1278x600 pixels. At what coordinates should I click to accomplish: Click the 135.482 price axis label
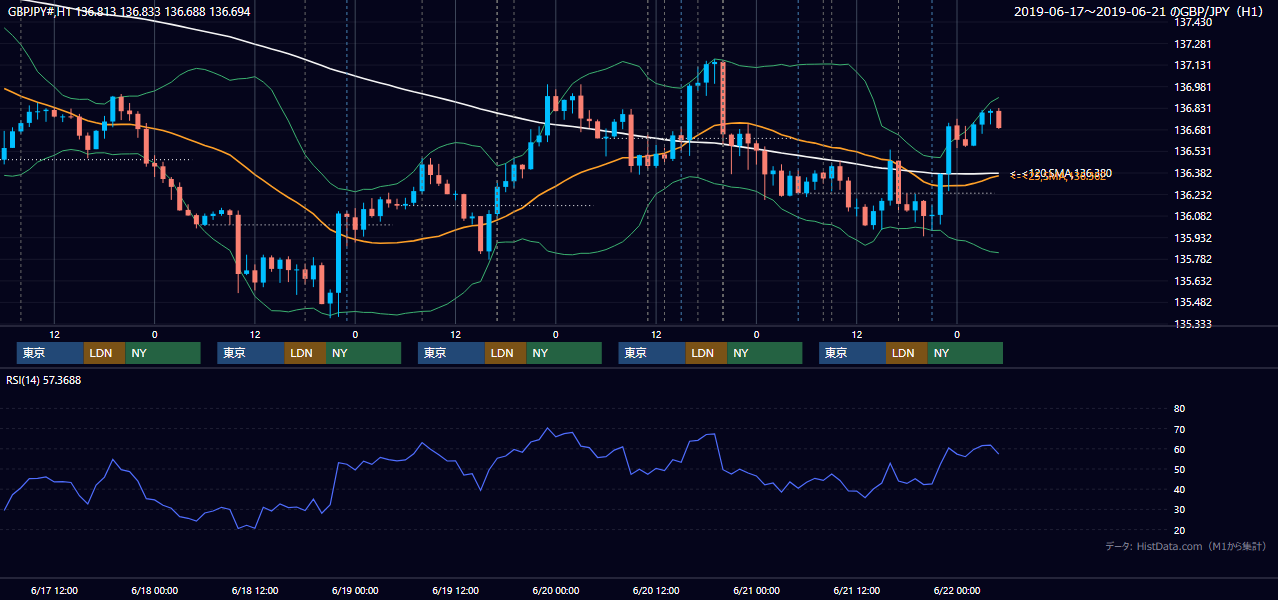point(1194,302)
